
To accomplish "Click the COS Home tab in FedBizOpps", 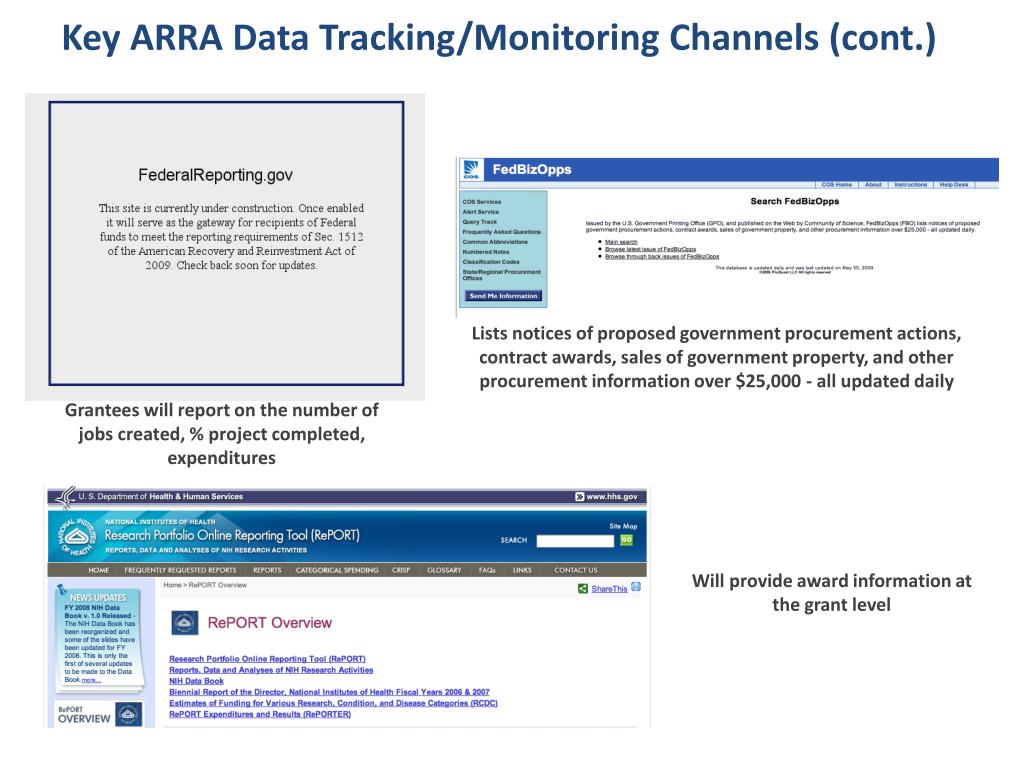I will click(x=837, y=185).
